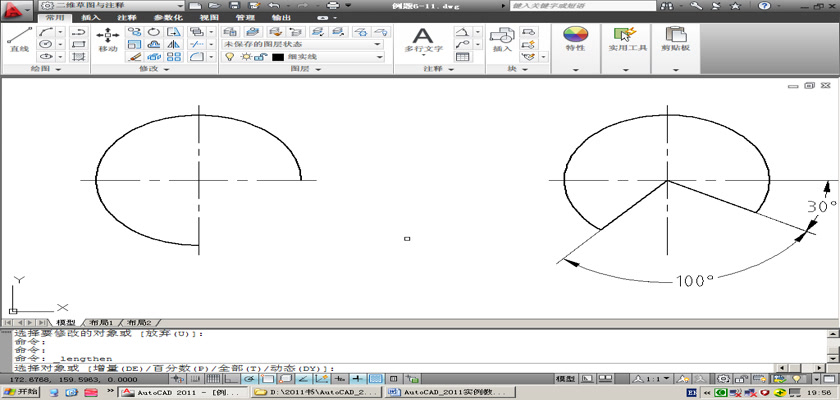Click the Plot/Print icon in quick access toolbar
840x400 pixels.
click(x=333, y=5)
